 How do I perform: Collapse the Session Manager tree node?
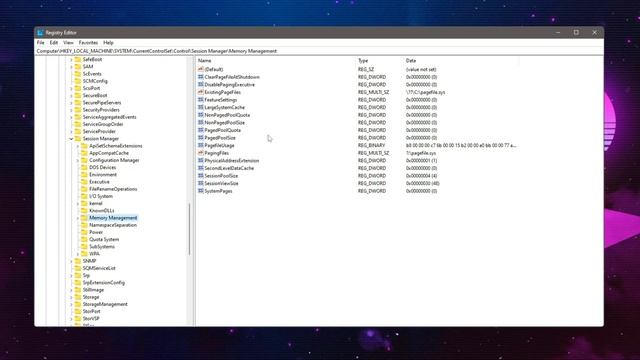71,139
